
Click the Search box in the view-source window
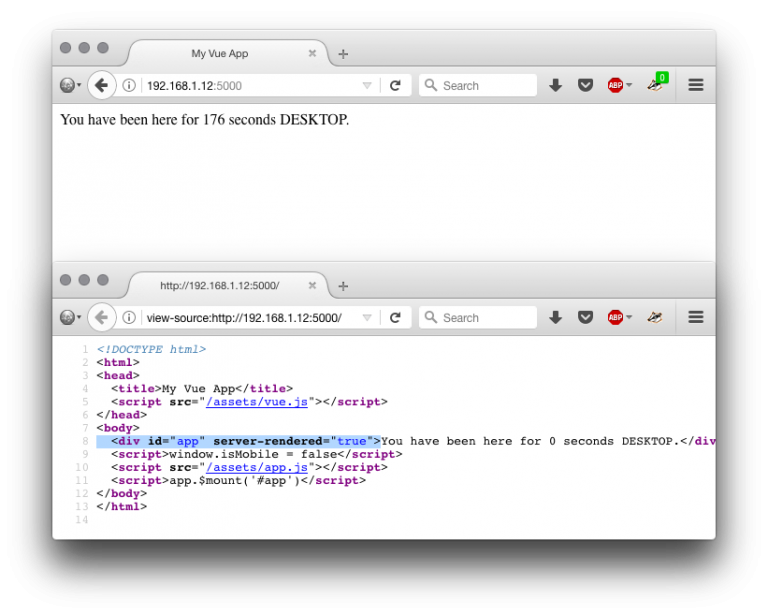[478, 318]
